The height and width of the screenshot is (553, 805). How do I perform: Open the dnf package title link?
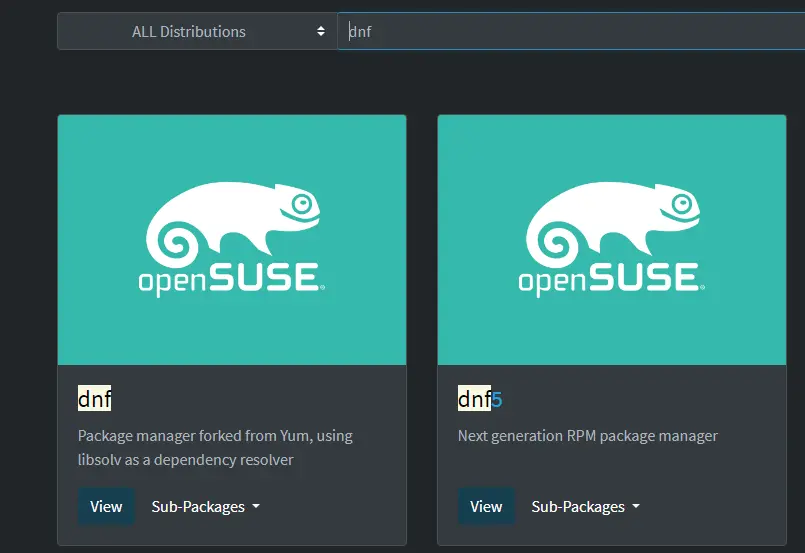coord(94,398)
